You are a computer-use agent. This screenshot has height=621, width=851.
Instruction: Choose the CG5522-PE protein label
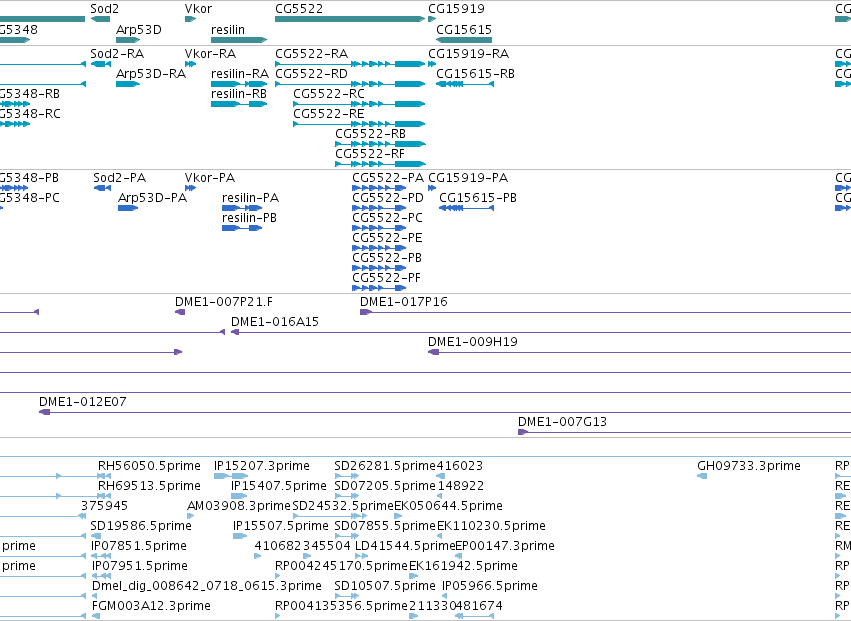[x=387, y=238]
